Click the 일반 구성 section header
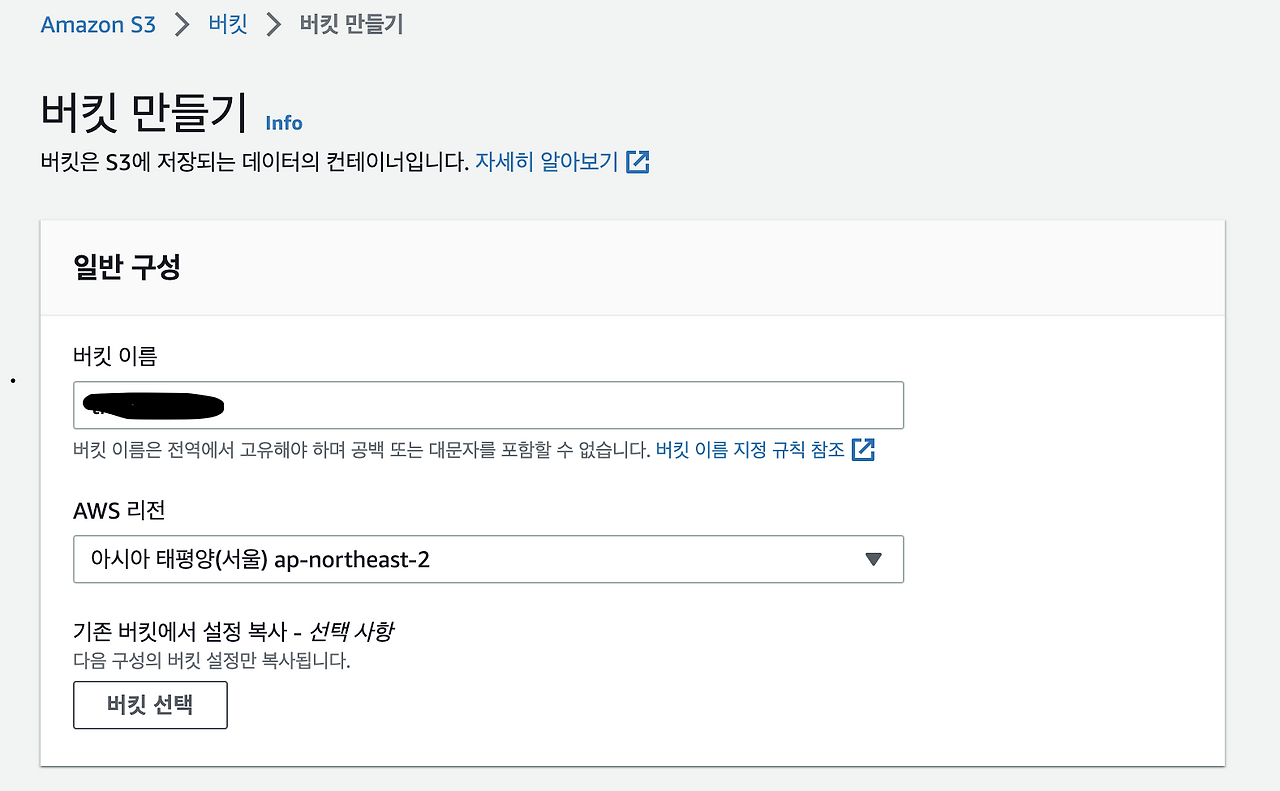Image resolution: width=1280 pixels, height=791 pixels. coord(127,268)
